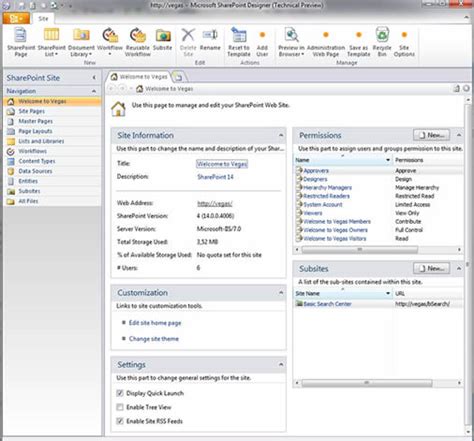The height and width of the screenshot is (441, 474).
Task: Open the orange File menu button
Action: [x=16, y=19]
